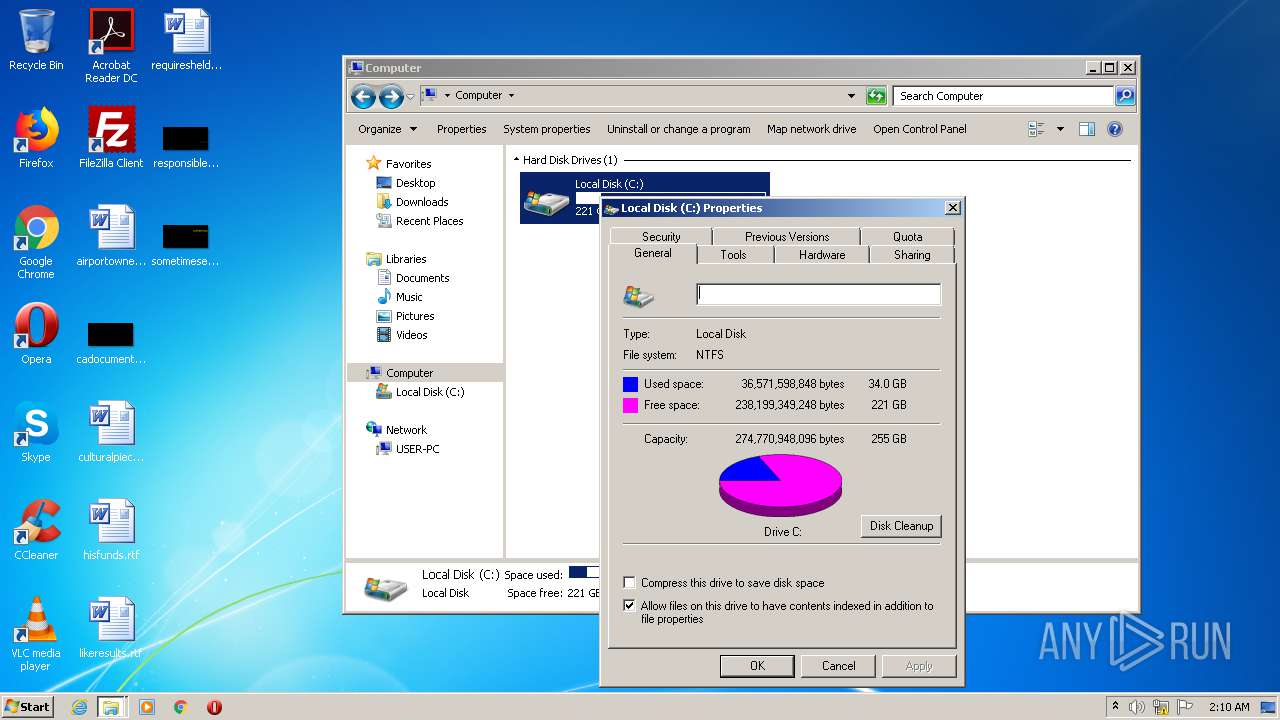Open the Hardware tab
This screenshot has width=1280, height=720.
pos(822,255)
